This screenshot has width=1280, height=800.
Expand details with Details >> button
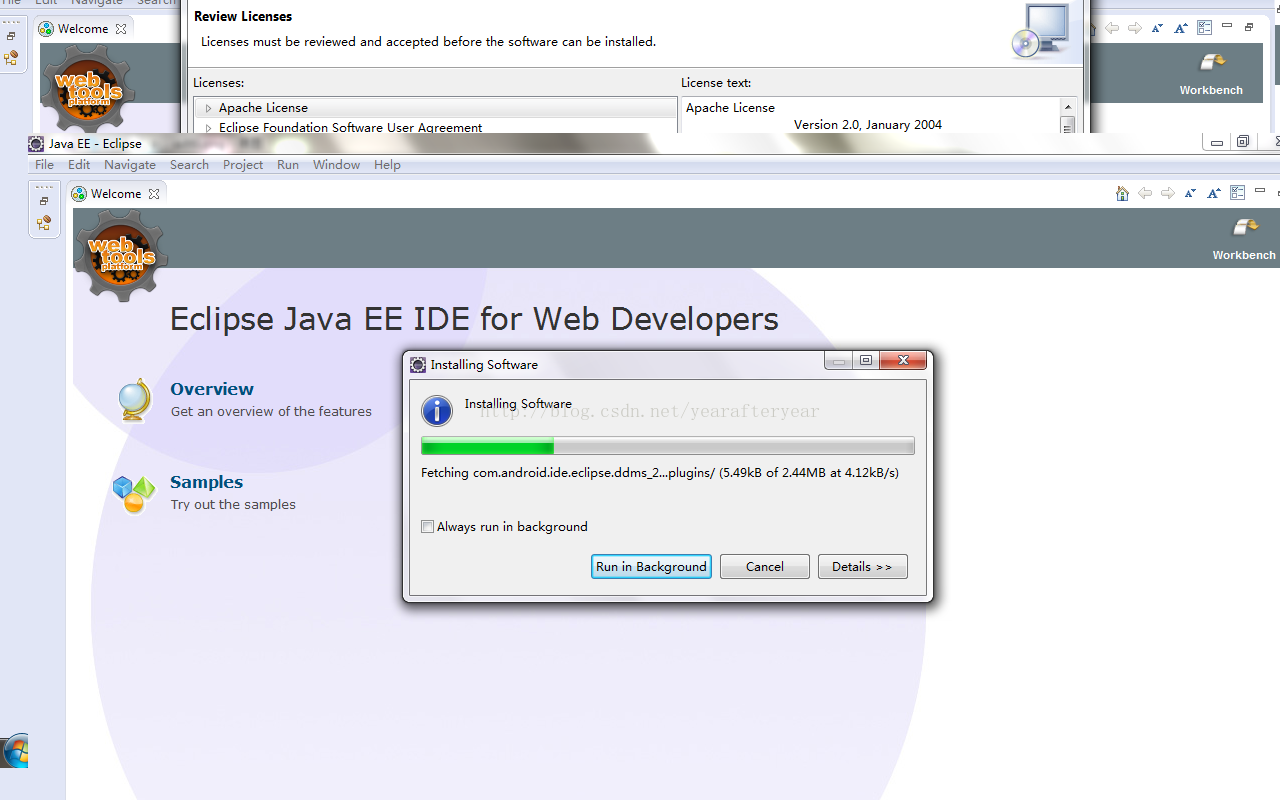[x=862, y=566]
